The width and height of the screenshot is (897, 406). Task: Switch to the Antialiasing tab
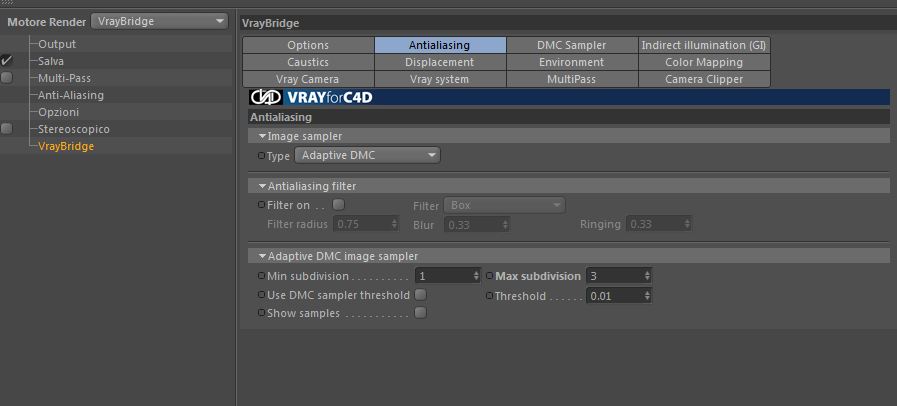pyautogui.click(x=440, y=45)
